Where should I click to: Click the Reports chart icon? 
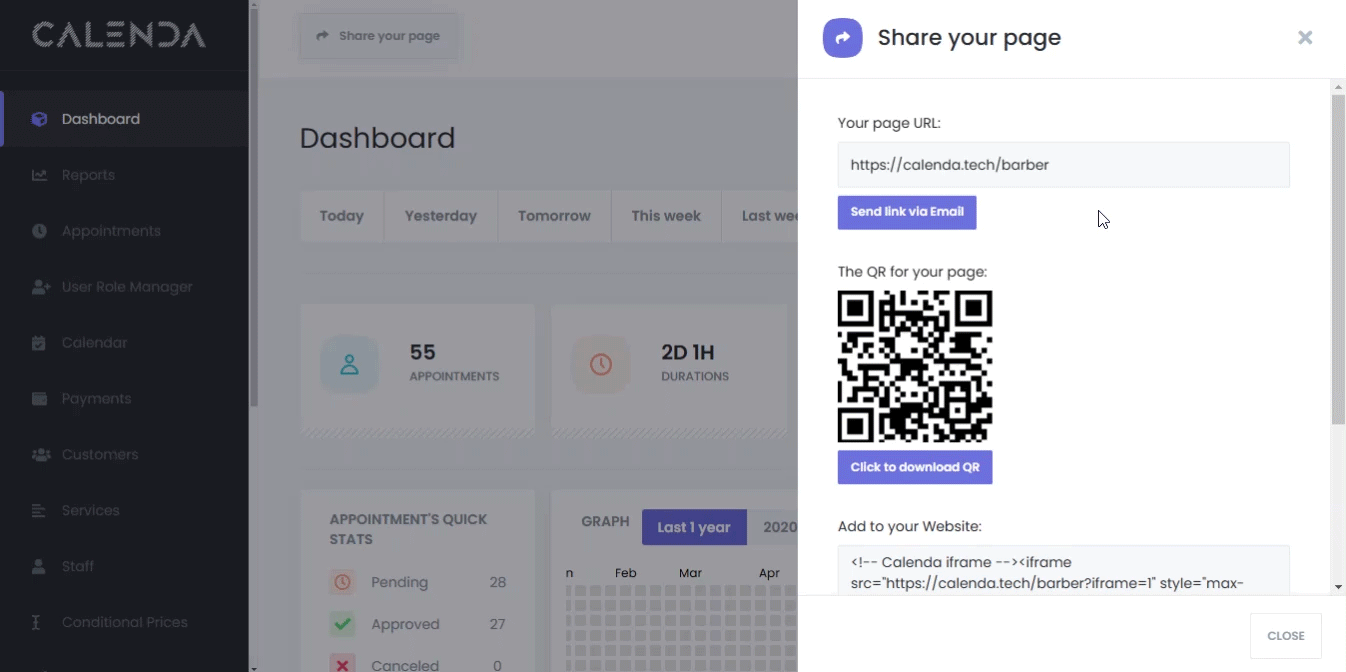39,175
